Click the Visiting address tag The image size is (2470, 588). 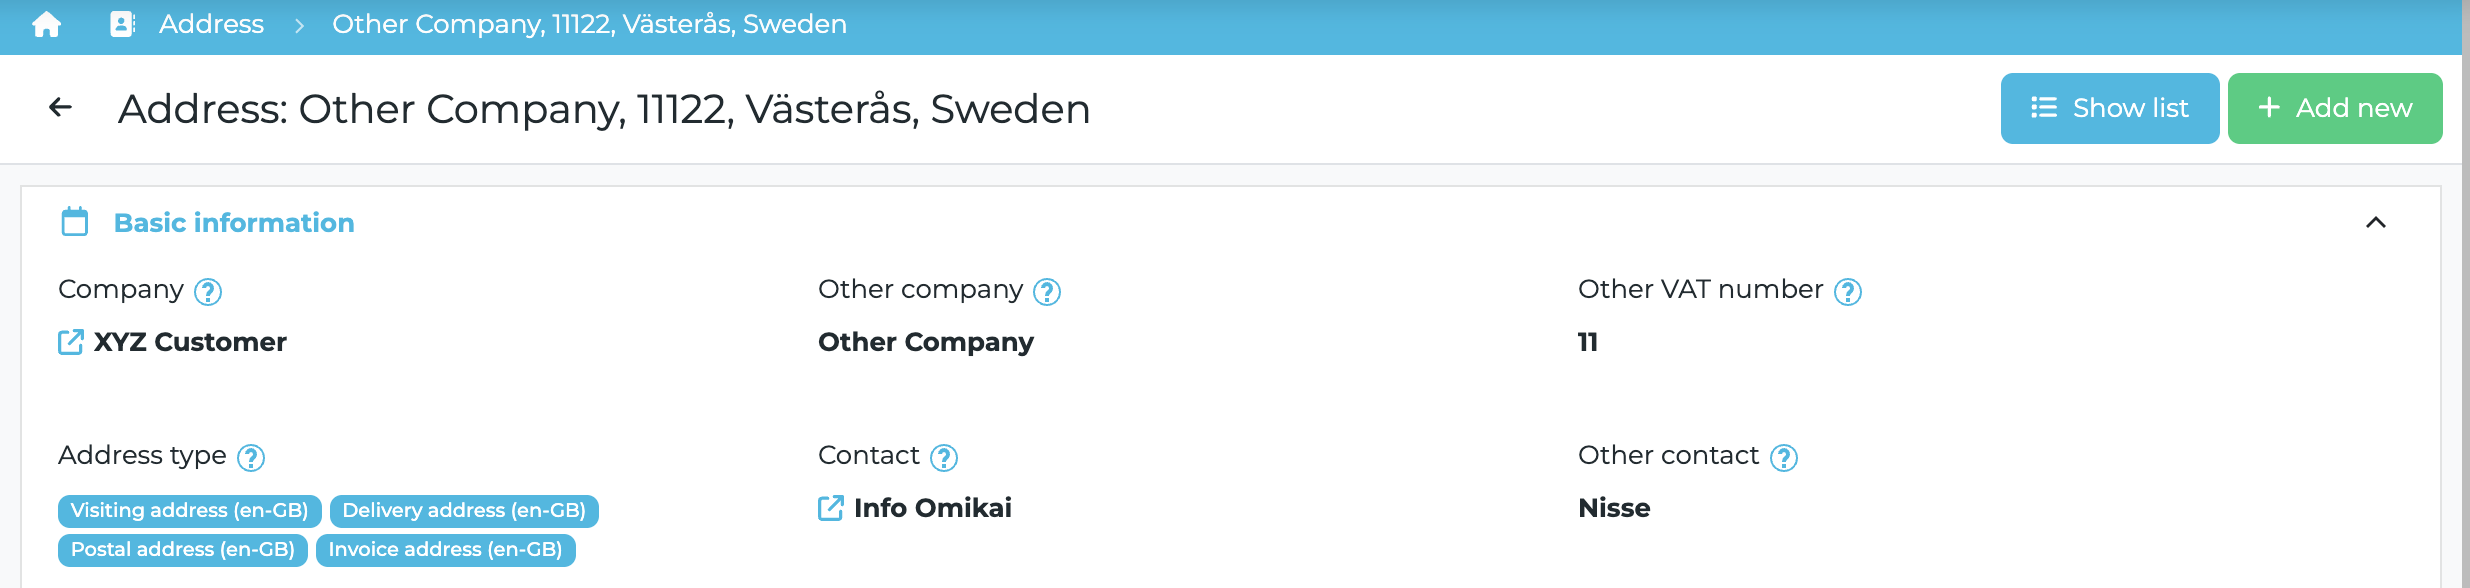190,510
